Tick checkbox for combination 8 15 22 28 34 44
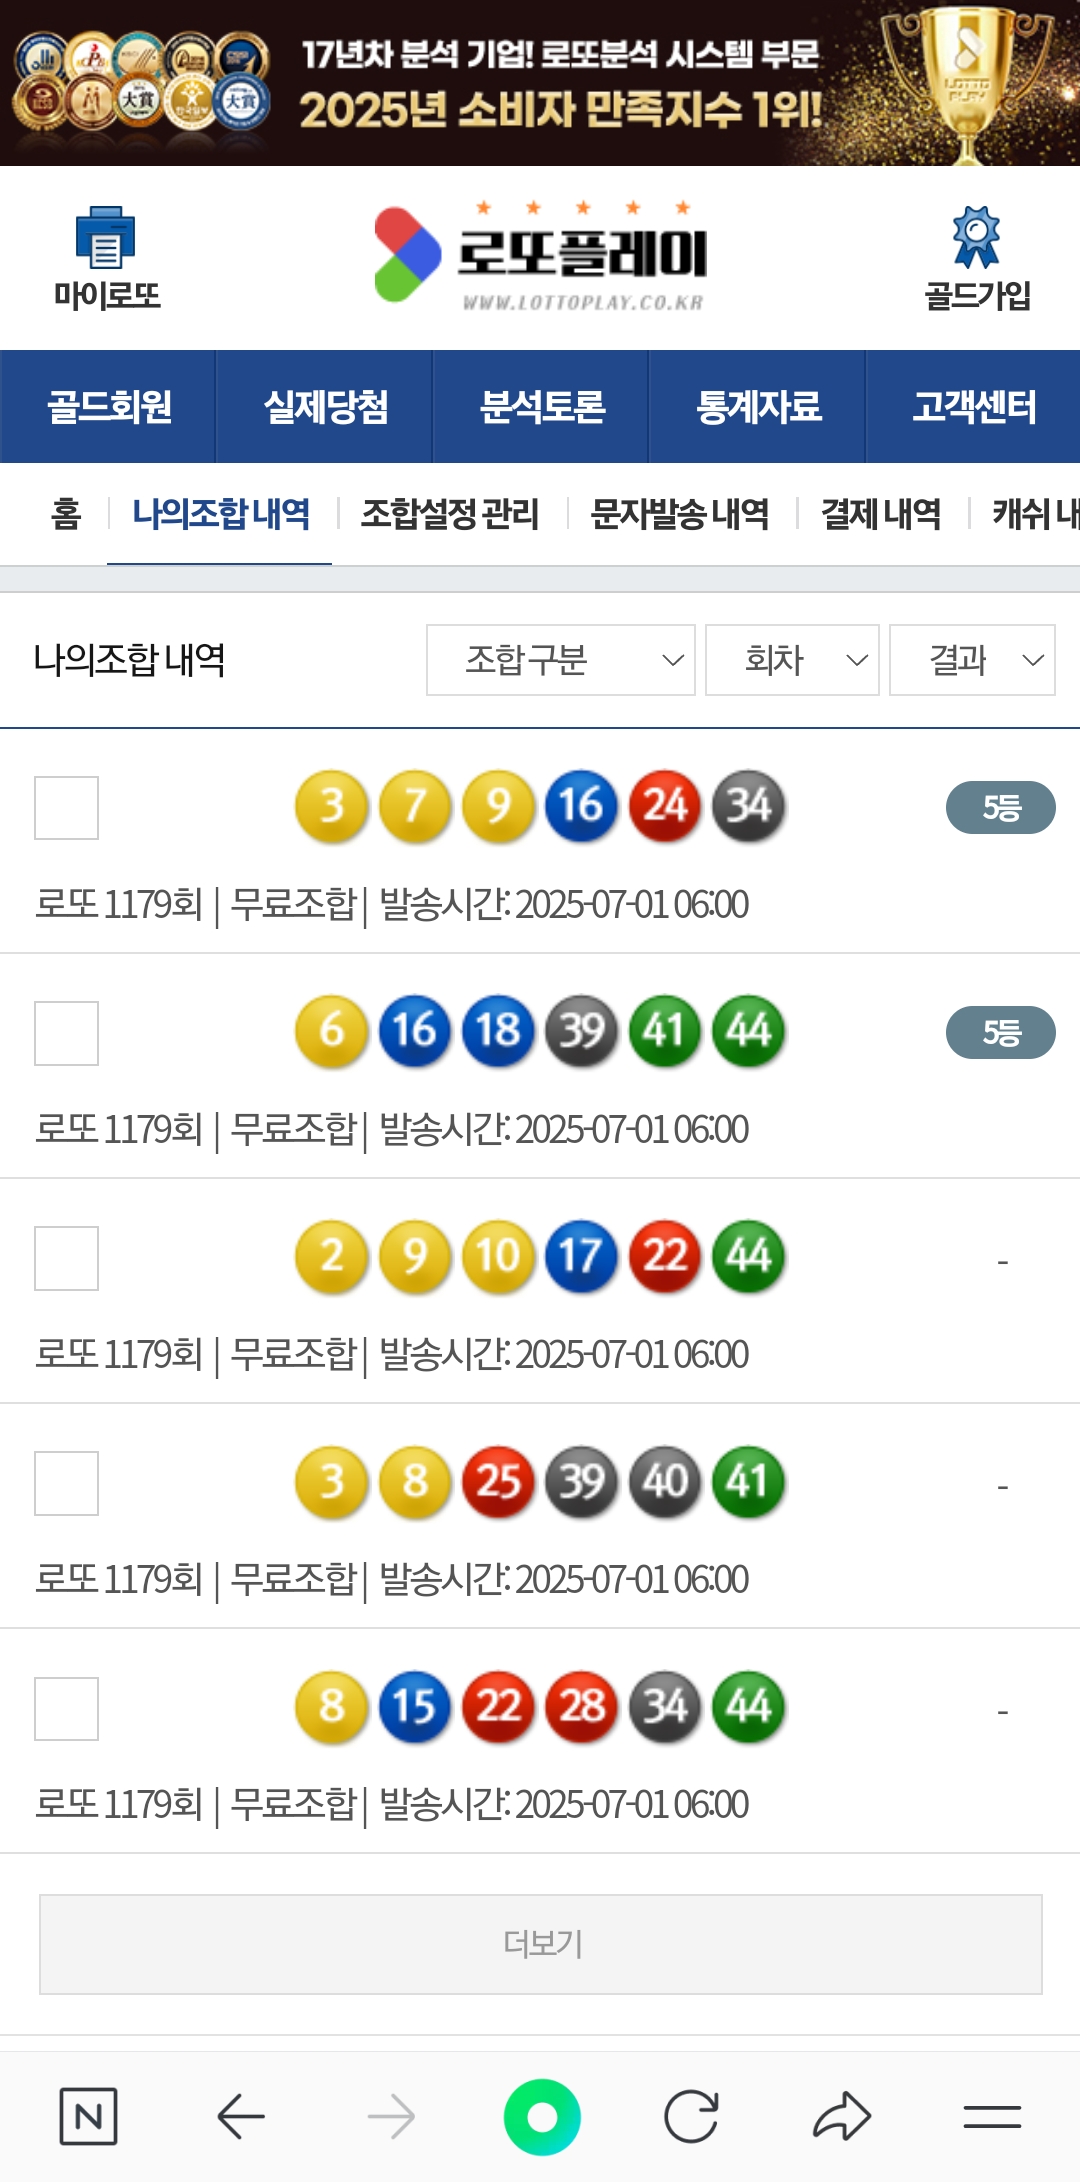The height and width of the screenshot is (2182, 1080). click(x=66, y=1709)
